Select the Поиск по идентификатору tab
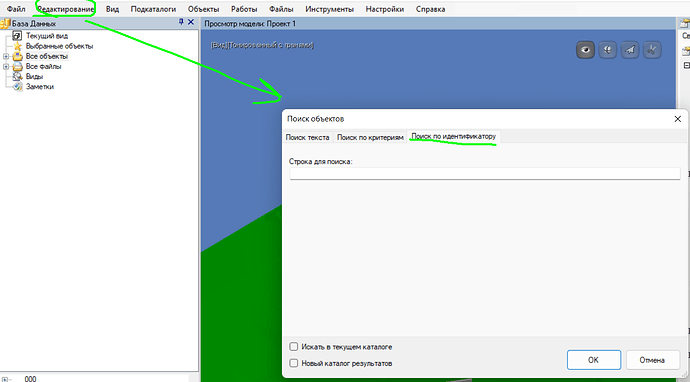Screen dimensions: 690x382 coord(454,136)
